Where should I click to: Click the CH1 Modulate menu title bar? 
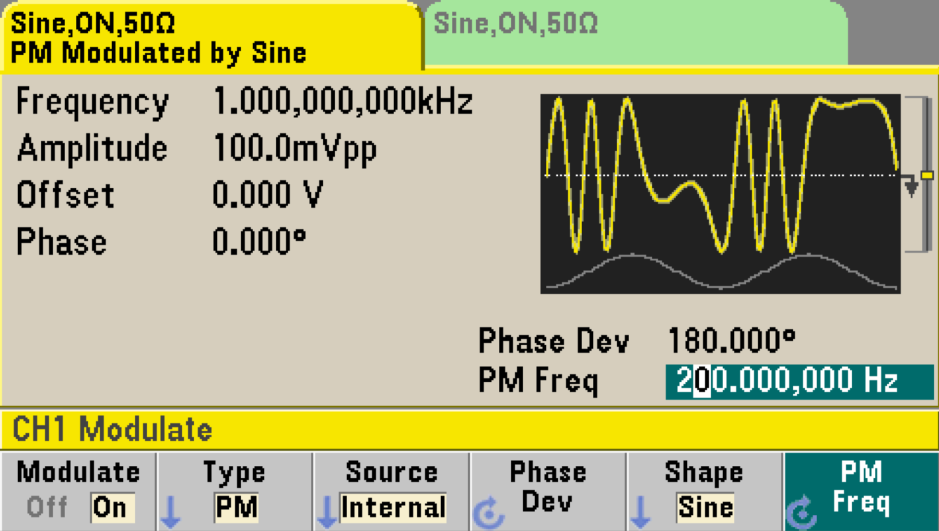tap(470, 429)
